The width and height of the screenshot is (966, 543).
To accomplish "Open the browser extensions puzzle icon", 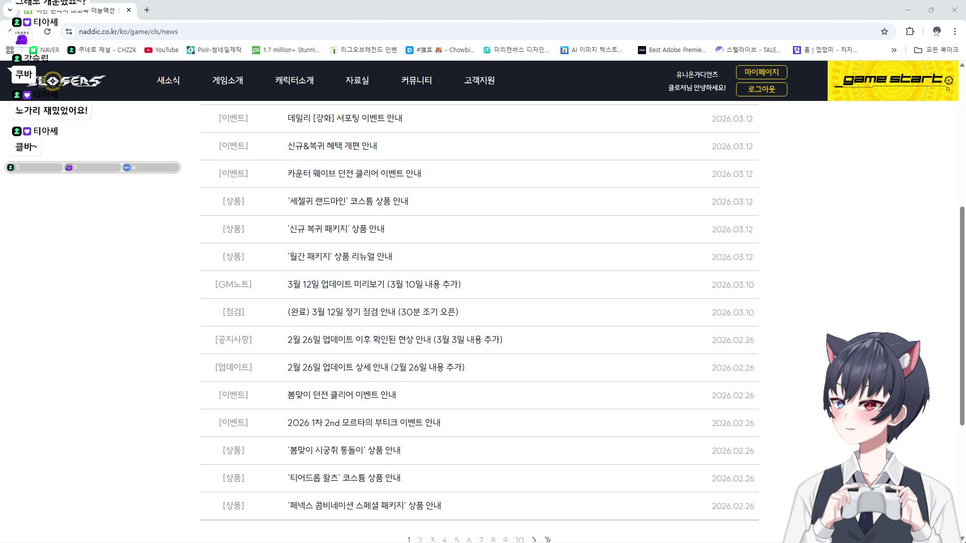I will pos(910,31).
